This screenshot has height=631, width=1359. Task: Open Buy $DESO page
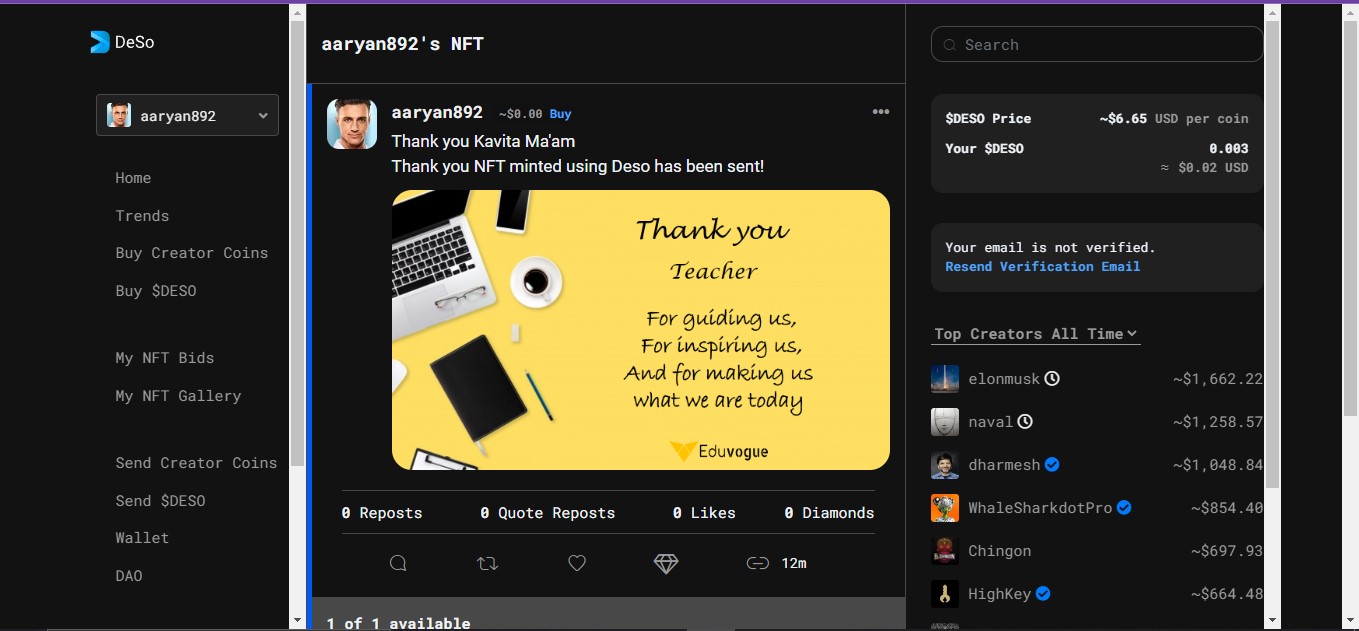point(156,291)
